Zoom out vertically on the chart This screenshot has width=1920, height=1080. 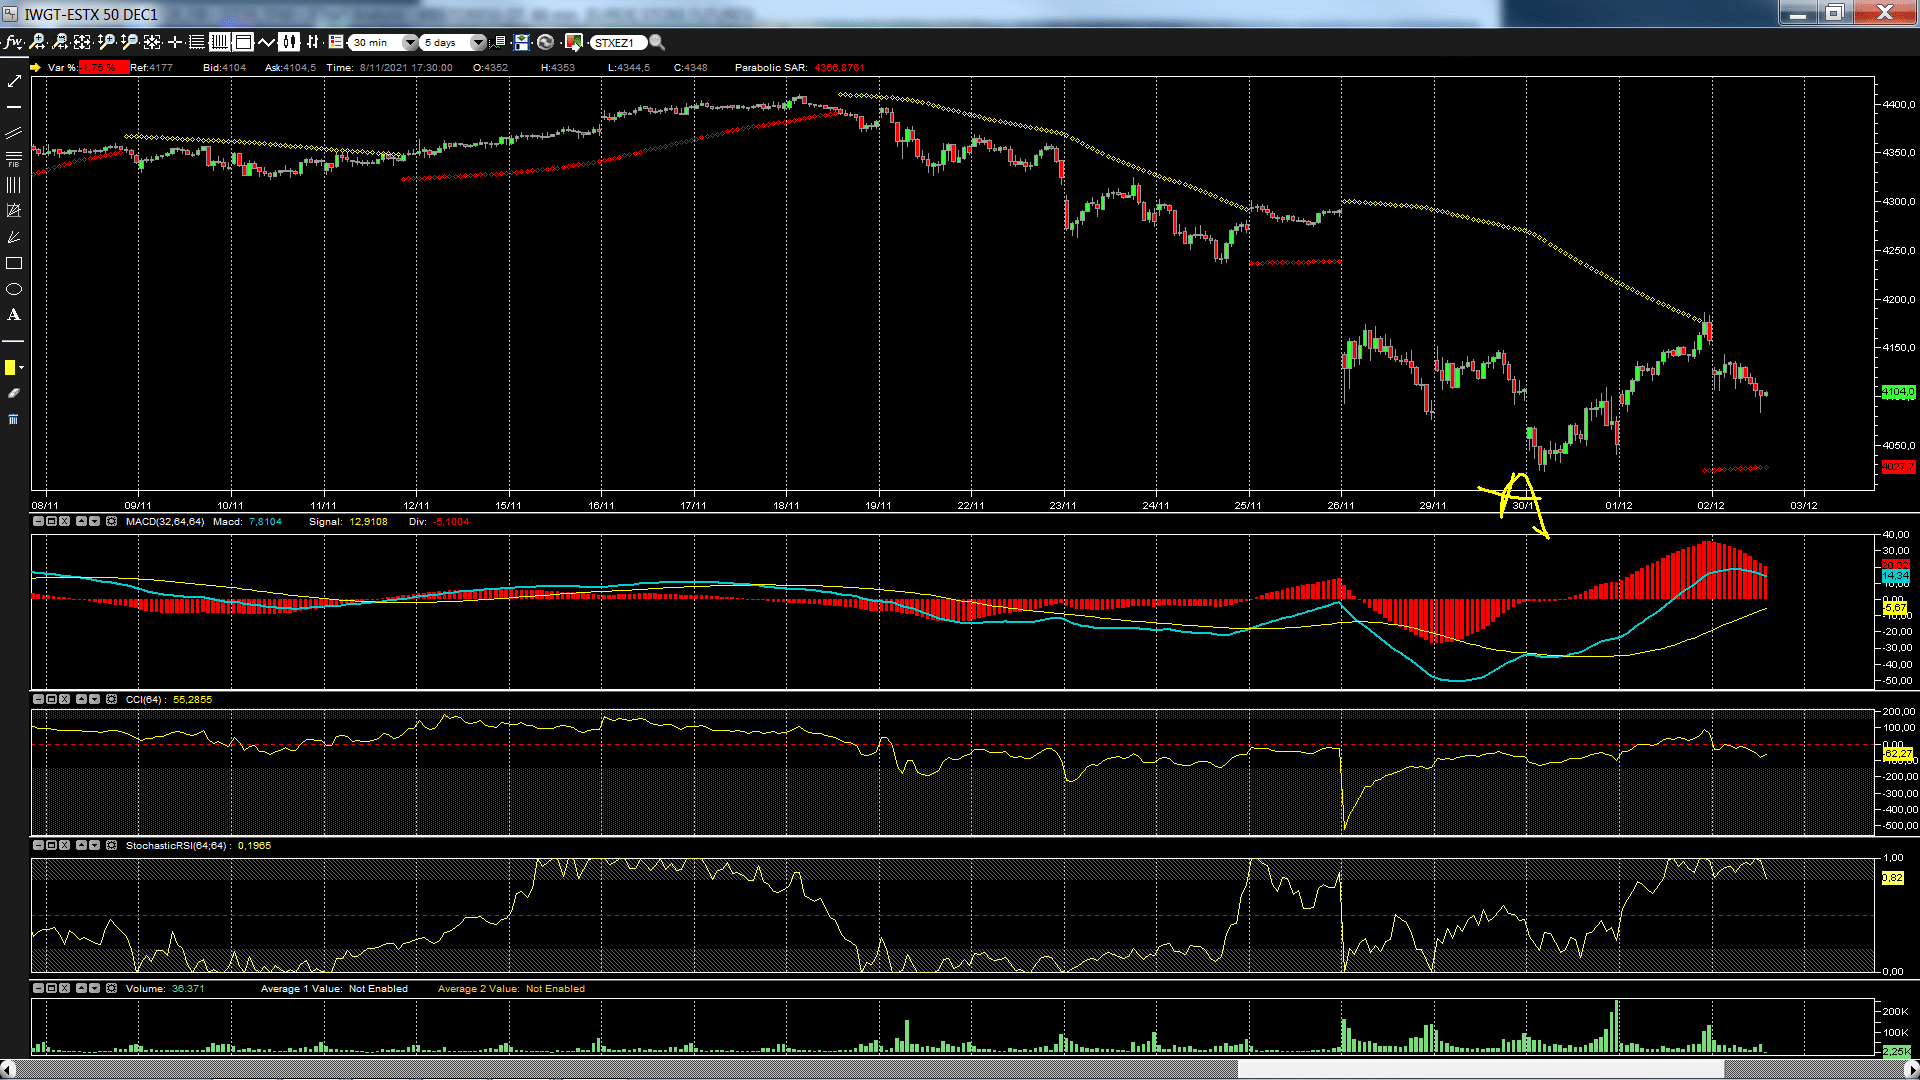click(129, 42)
